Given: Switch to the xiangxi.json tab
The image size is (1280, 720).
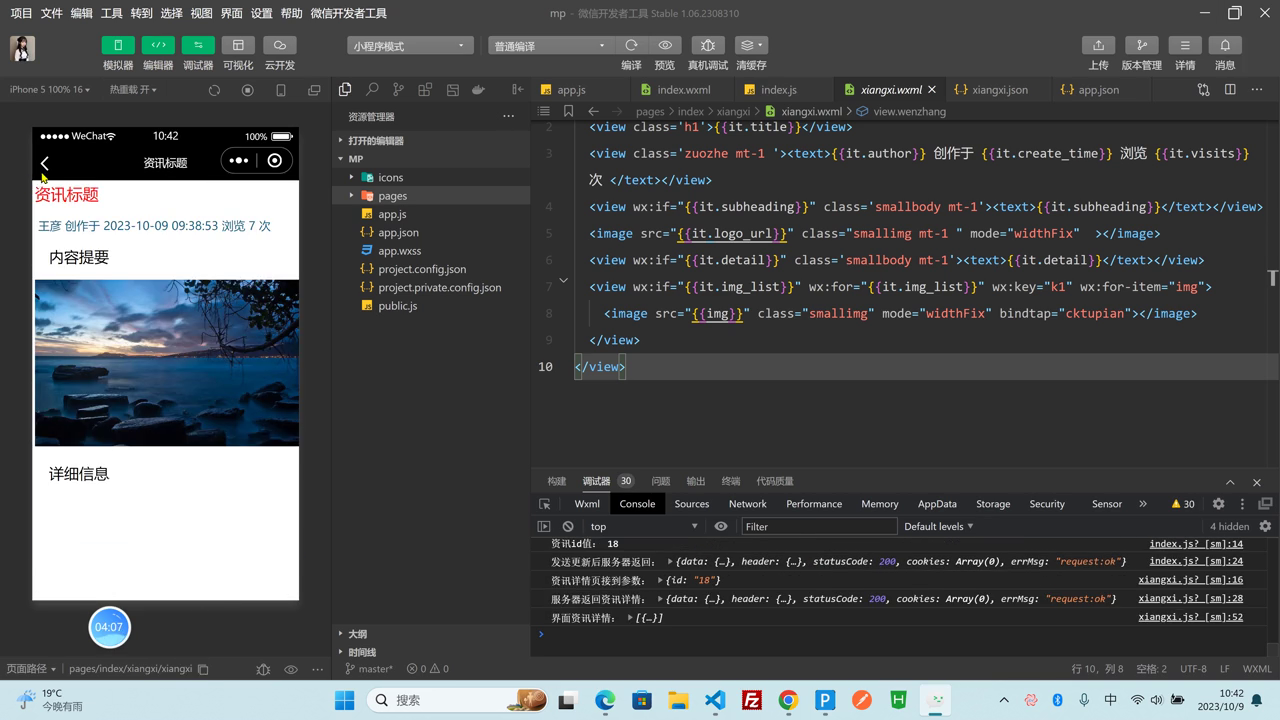Looking at the screenshot, I should (999, 90).
